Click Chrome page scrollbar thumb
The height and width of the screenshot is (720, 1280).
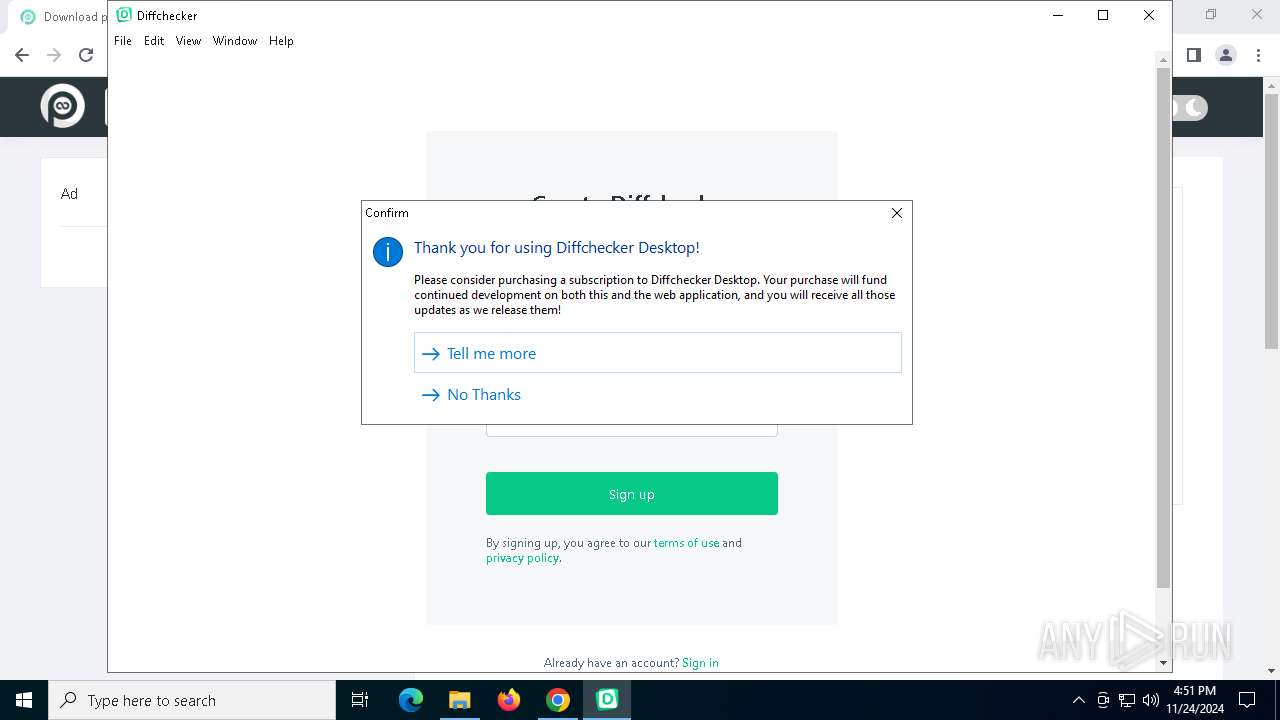1271,222
